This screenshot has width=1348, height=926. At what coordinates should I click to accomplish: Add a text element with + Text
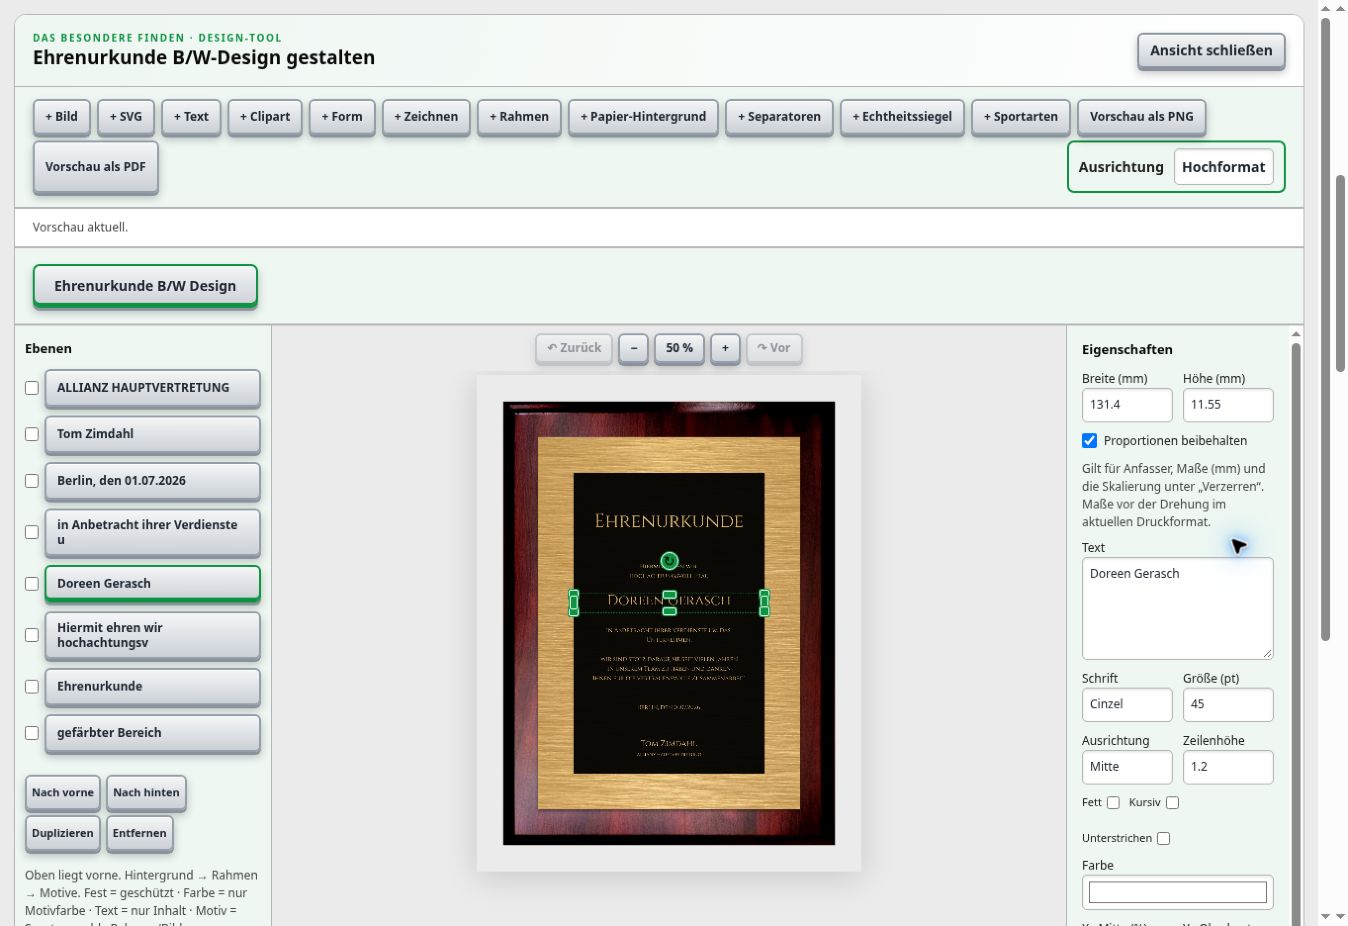tap(191, 117)
